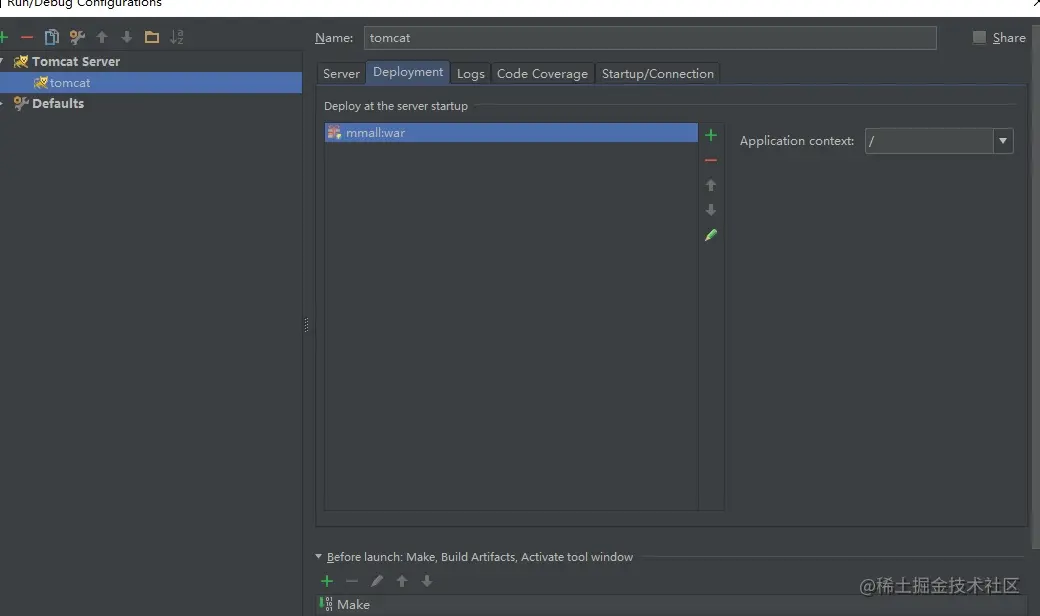The width and height of the screenshot is (1040, 616).
Task: Open the Application context dropdown arrow
Action: point(1003,141)
